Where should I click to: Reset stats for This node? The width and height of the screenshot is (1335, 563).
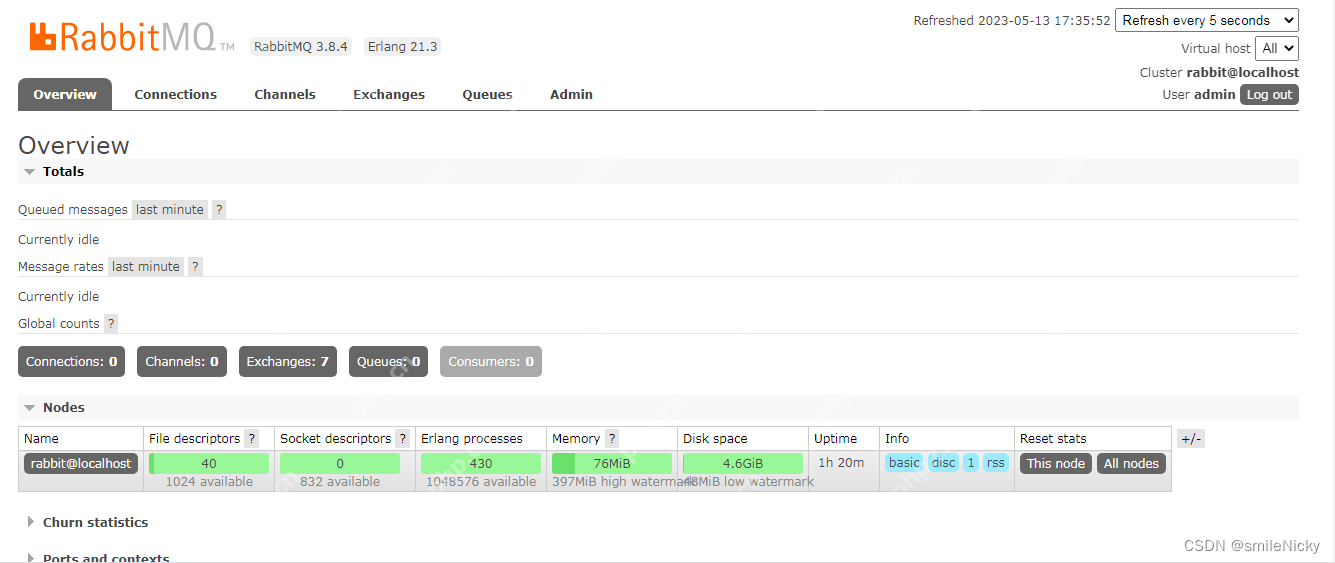(x=1056, y=464)
